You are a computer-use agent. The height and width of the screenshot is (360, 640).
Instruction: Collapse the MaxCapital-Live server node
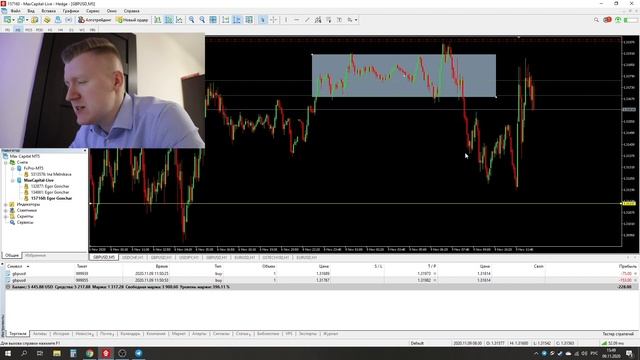tap(13, 180)
